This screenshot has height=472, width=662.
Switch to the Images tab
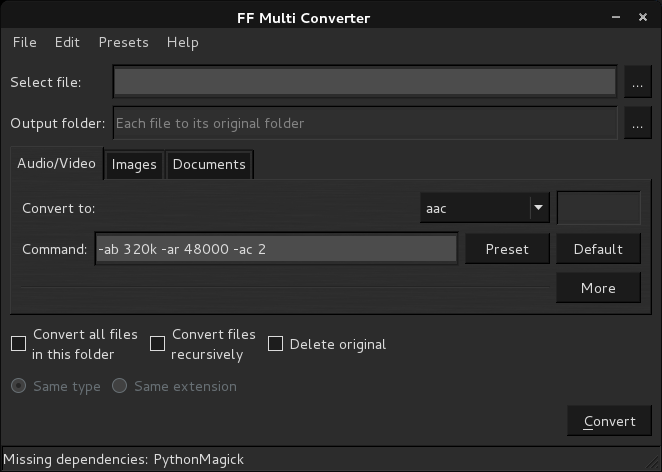point(134,164)
